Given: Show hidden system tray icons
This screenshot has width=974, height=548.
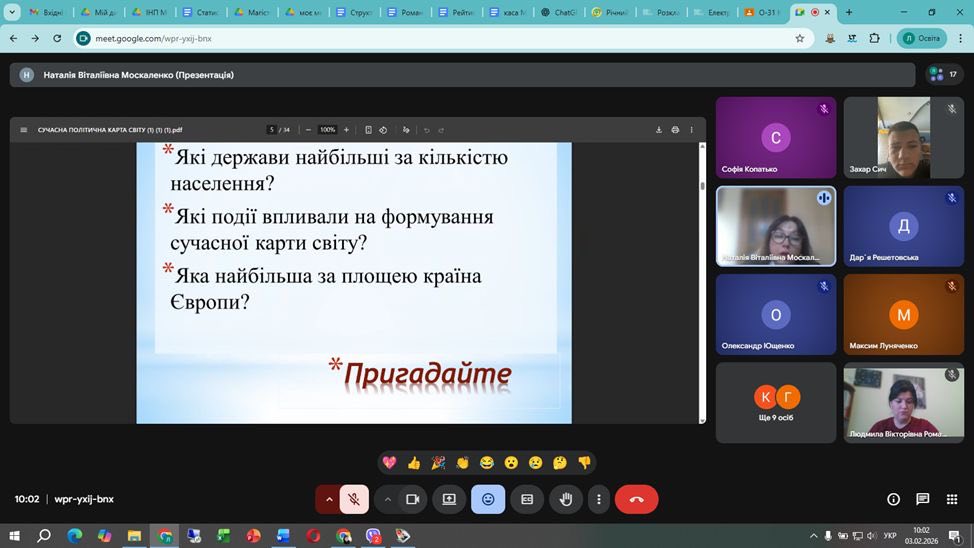Looking at the screenshot, I should coord(813,536).
